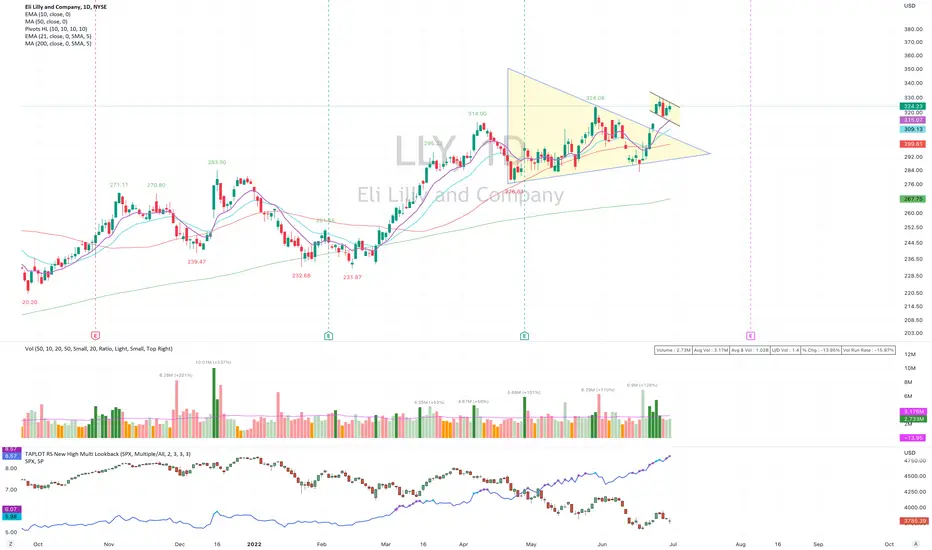
Task: Click the Oct label at left of time axis
Action: pos(38,544)
